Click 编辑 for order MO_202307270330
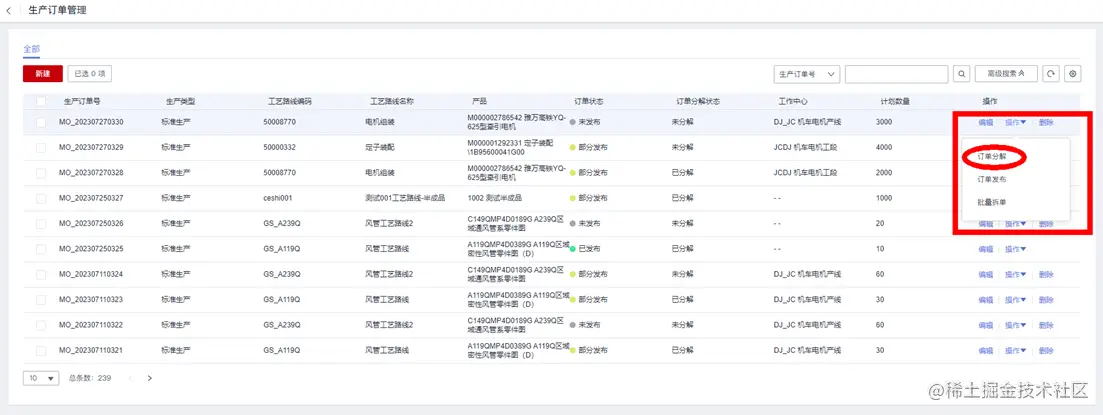The image size is (1103, 415). pyautogui.click(x=986, y=122)
